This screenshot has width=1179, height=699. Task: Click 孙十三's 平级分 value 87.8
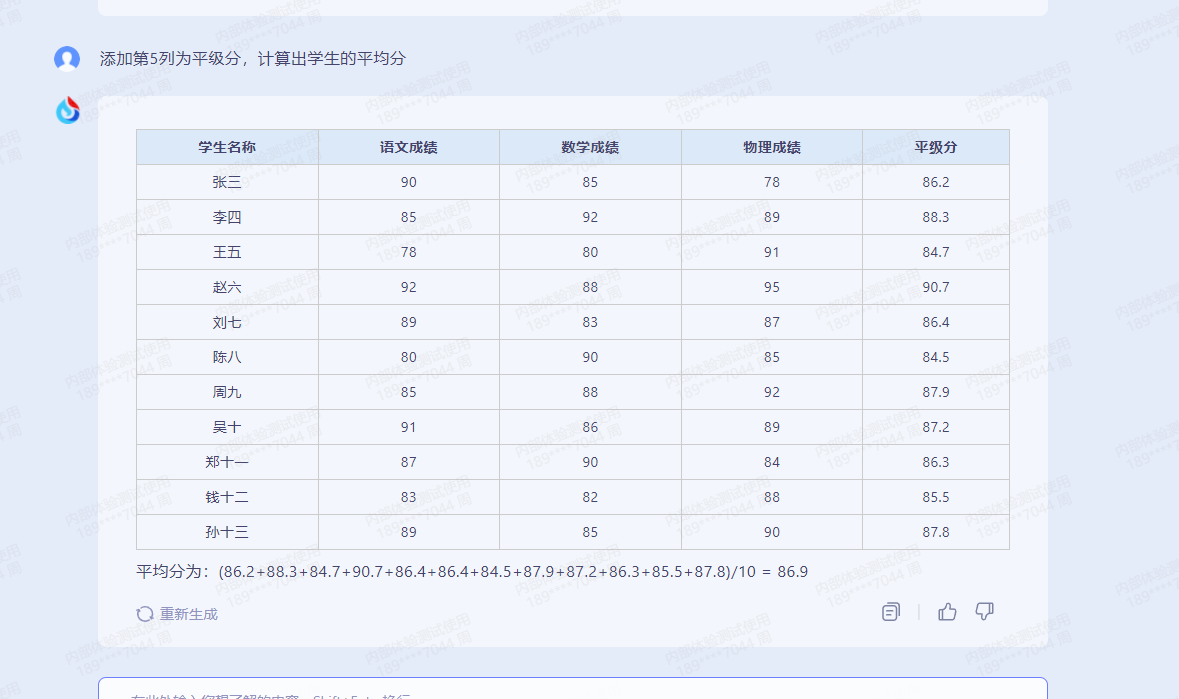pos(935,532)
